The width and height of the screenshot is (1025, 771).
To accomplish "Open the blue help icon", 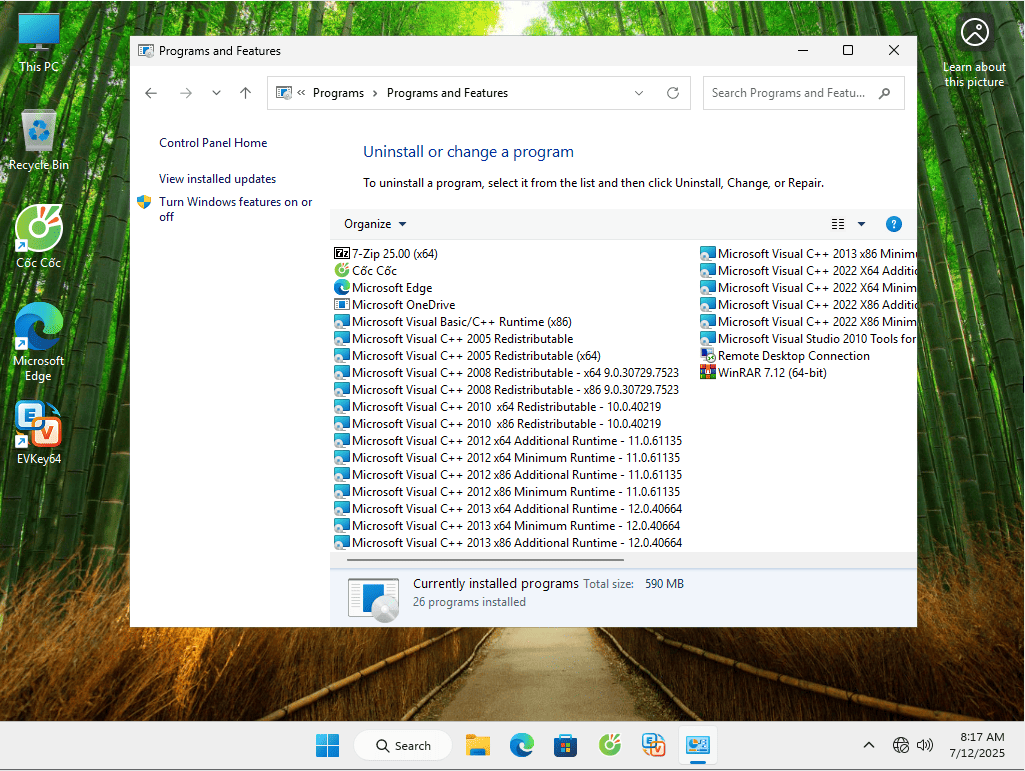I will [x=894, y=224].
